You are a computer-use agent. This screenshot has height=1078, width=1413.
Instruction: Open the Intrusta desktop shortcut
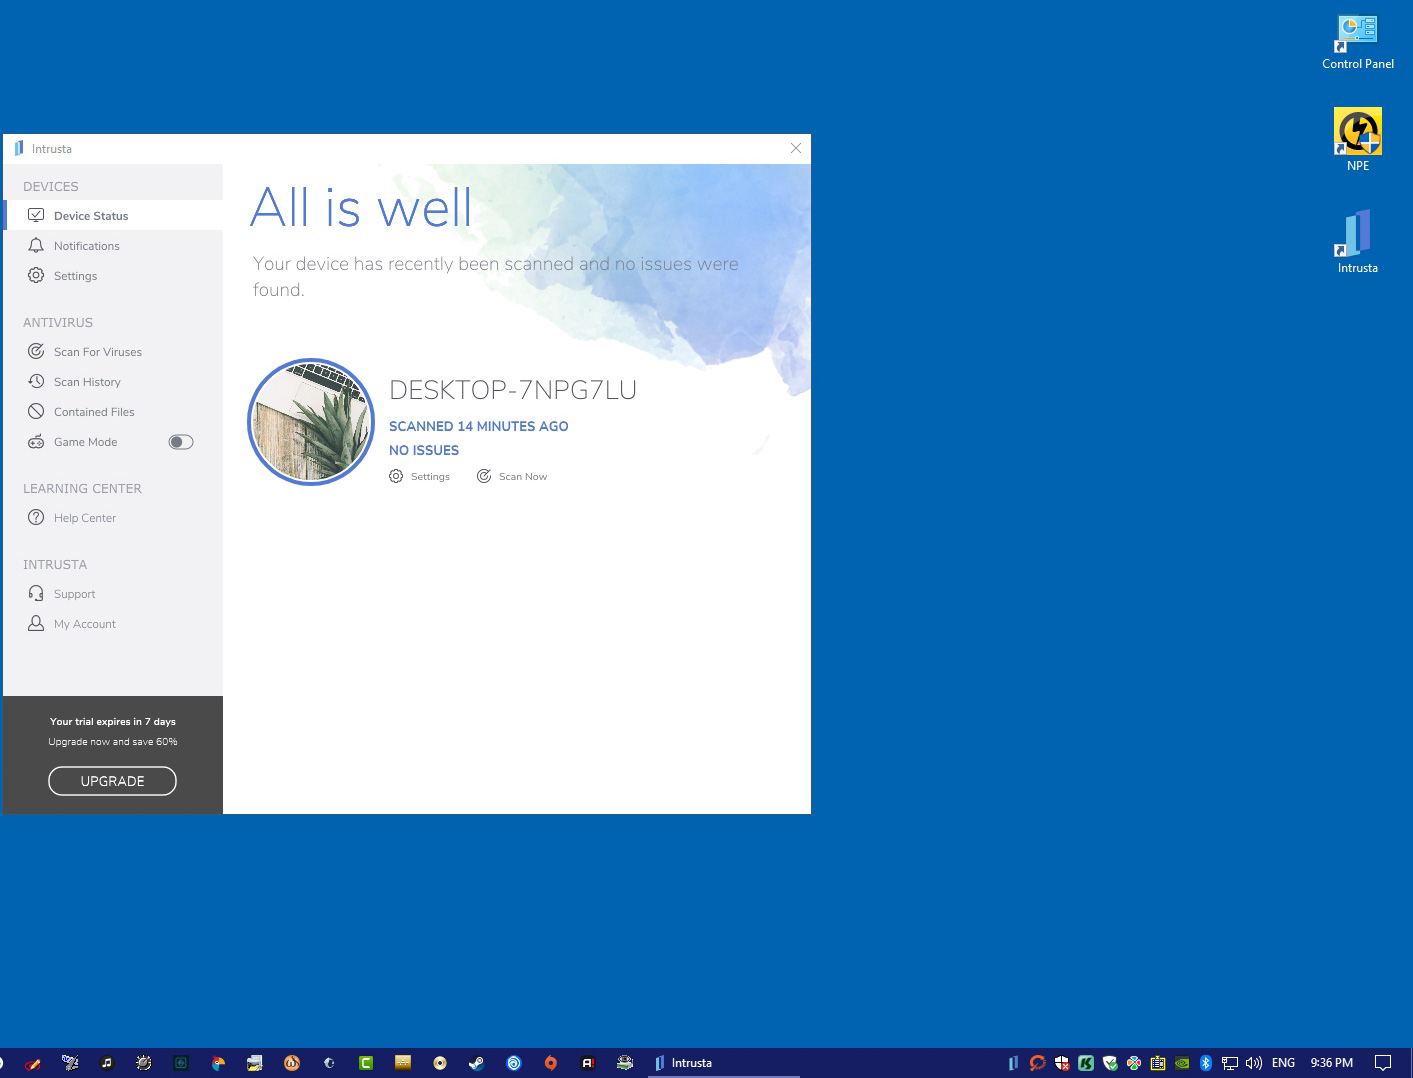[x=1357, y=242]
